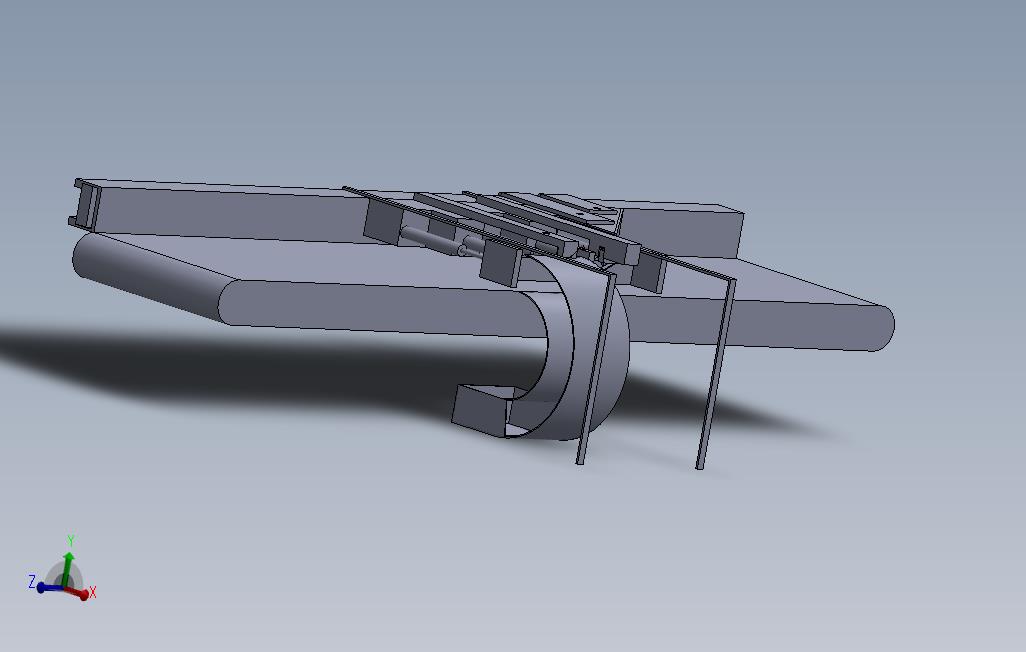This screenshot has height=652, width=1026.
Task: Select the short vertical rod beside the C-arm
Action: pyautogui.click(x=597, y=369)
